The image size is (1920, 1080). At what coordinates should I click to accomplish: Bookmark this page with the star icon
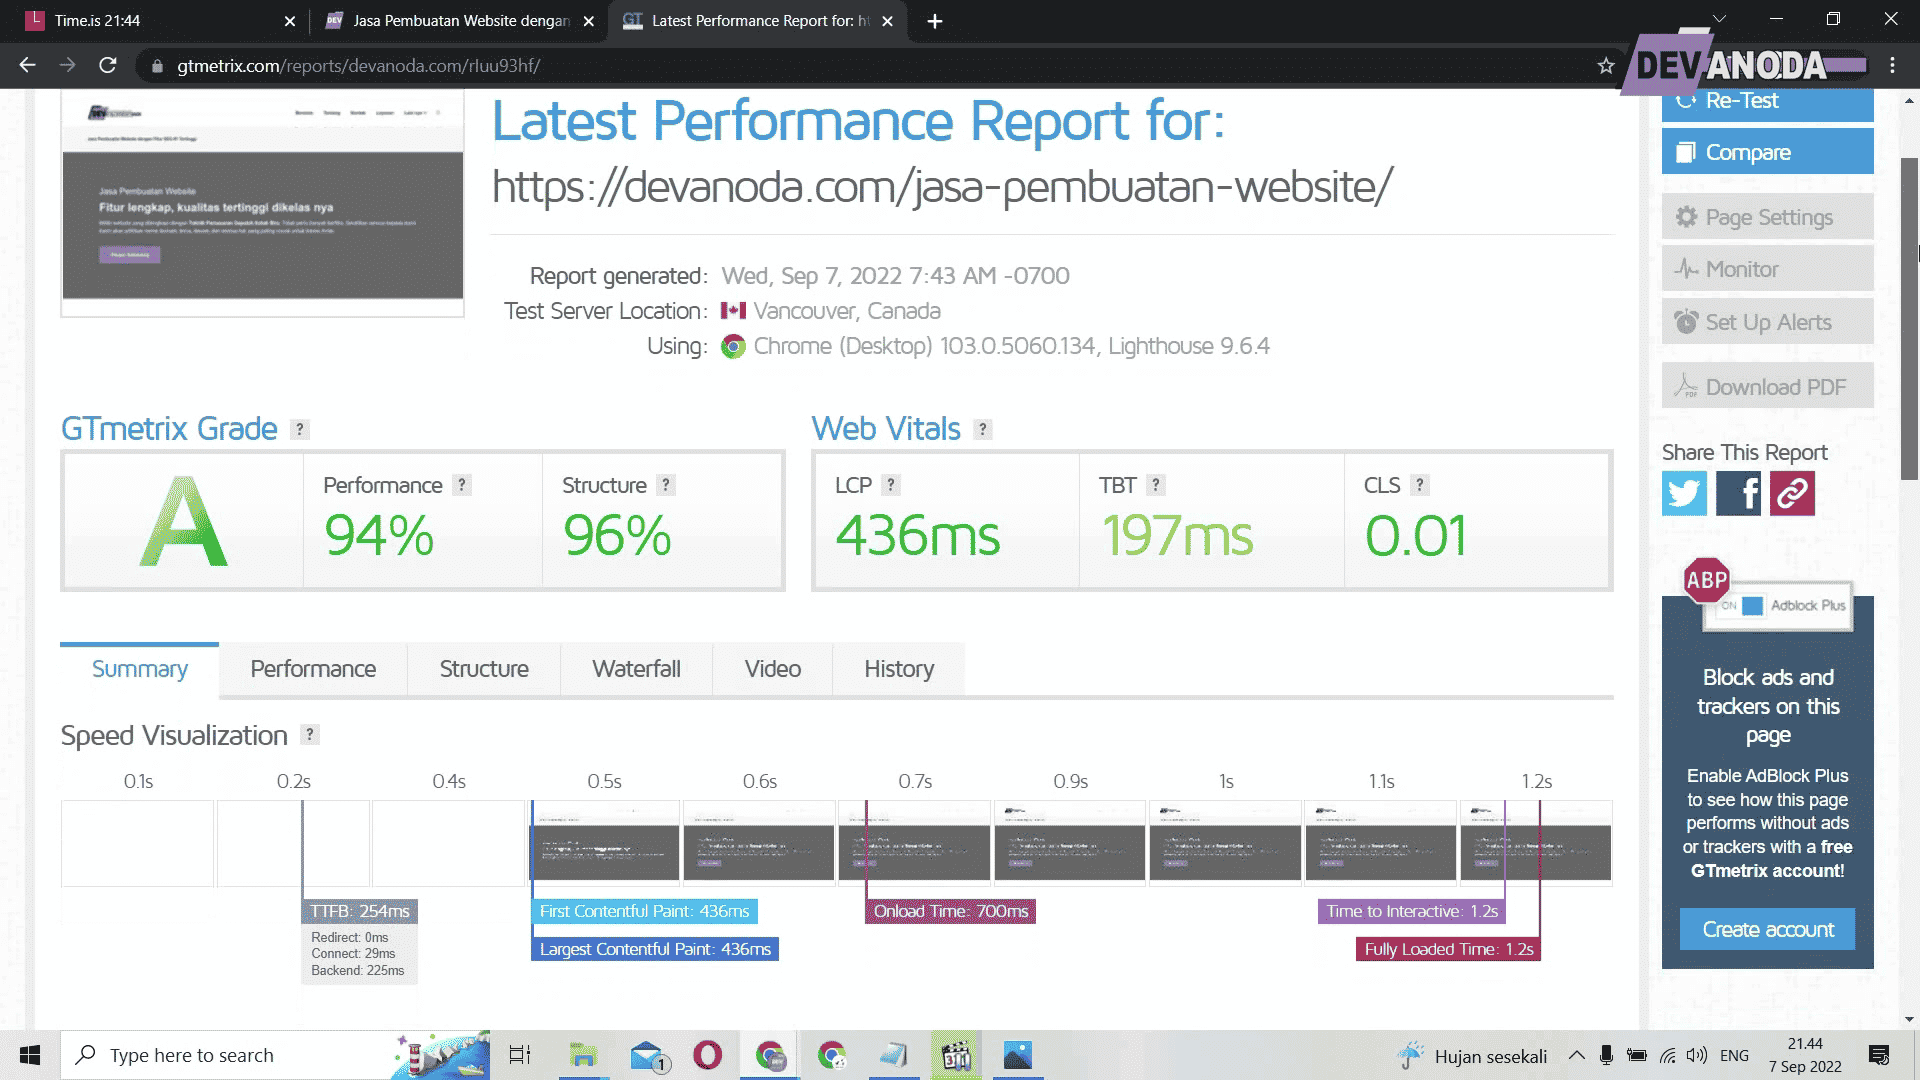(1606, 66)
